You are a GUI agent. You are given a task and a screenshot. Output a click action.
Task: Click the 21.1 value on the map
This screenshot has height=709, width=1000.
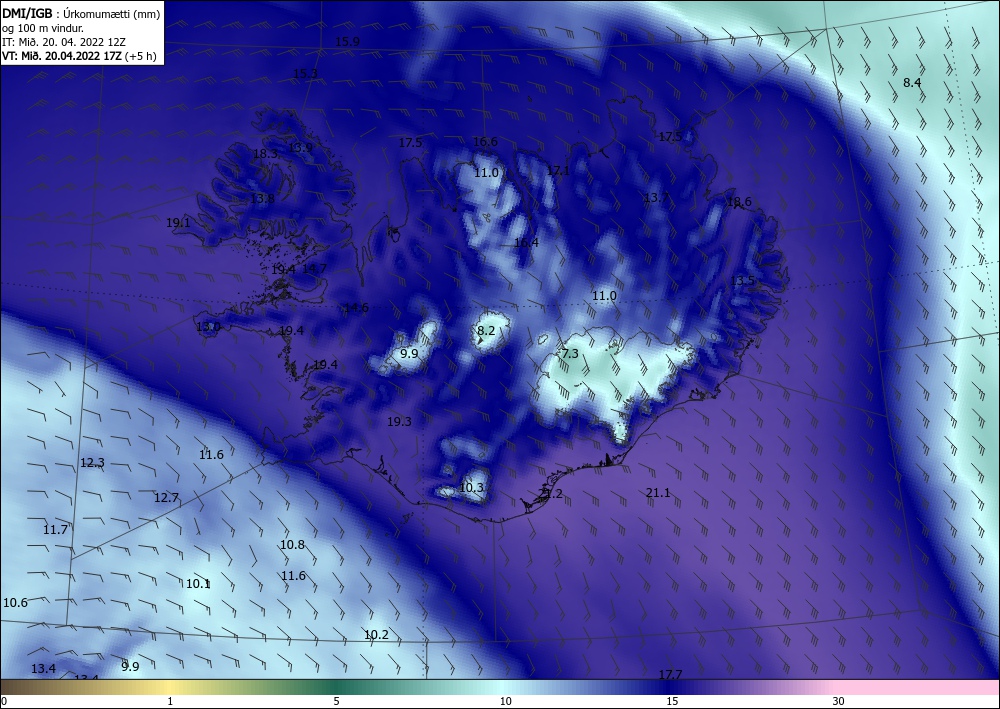(658, 492)
